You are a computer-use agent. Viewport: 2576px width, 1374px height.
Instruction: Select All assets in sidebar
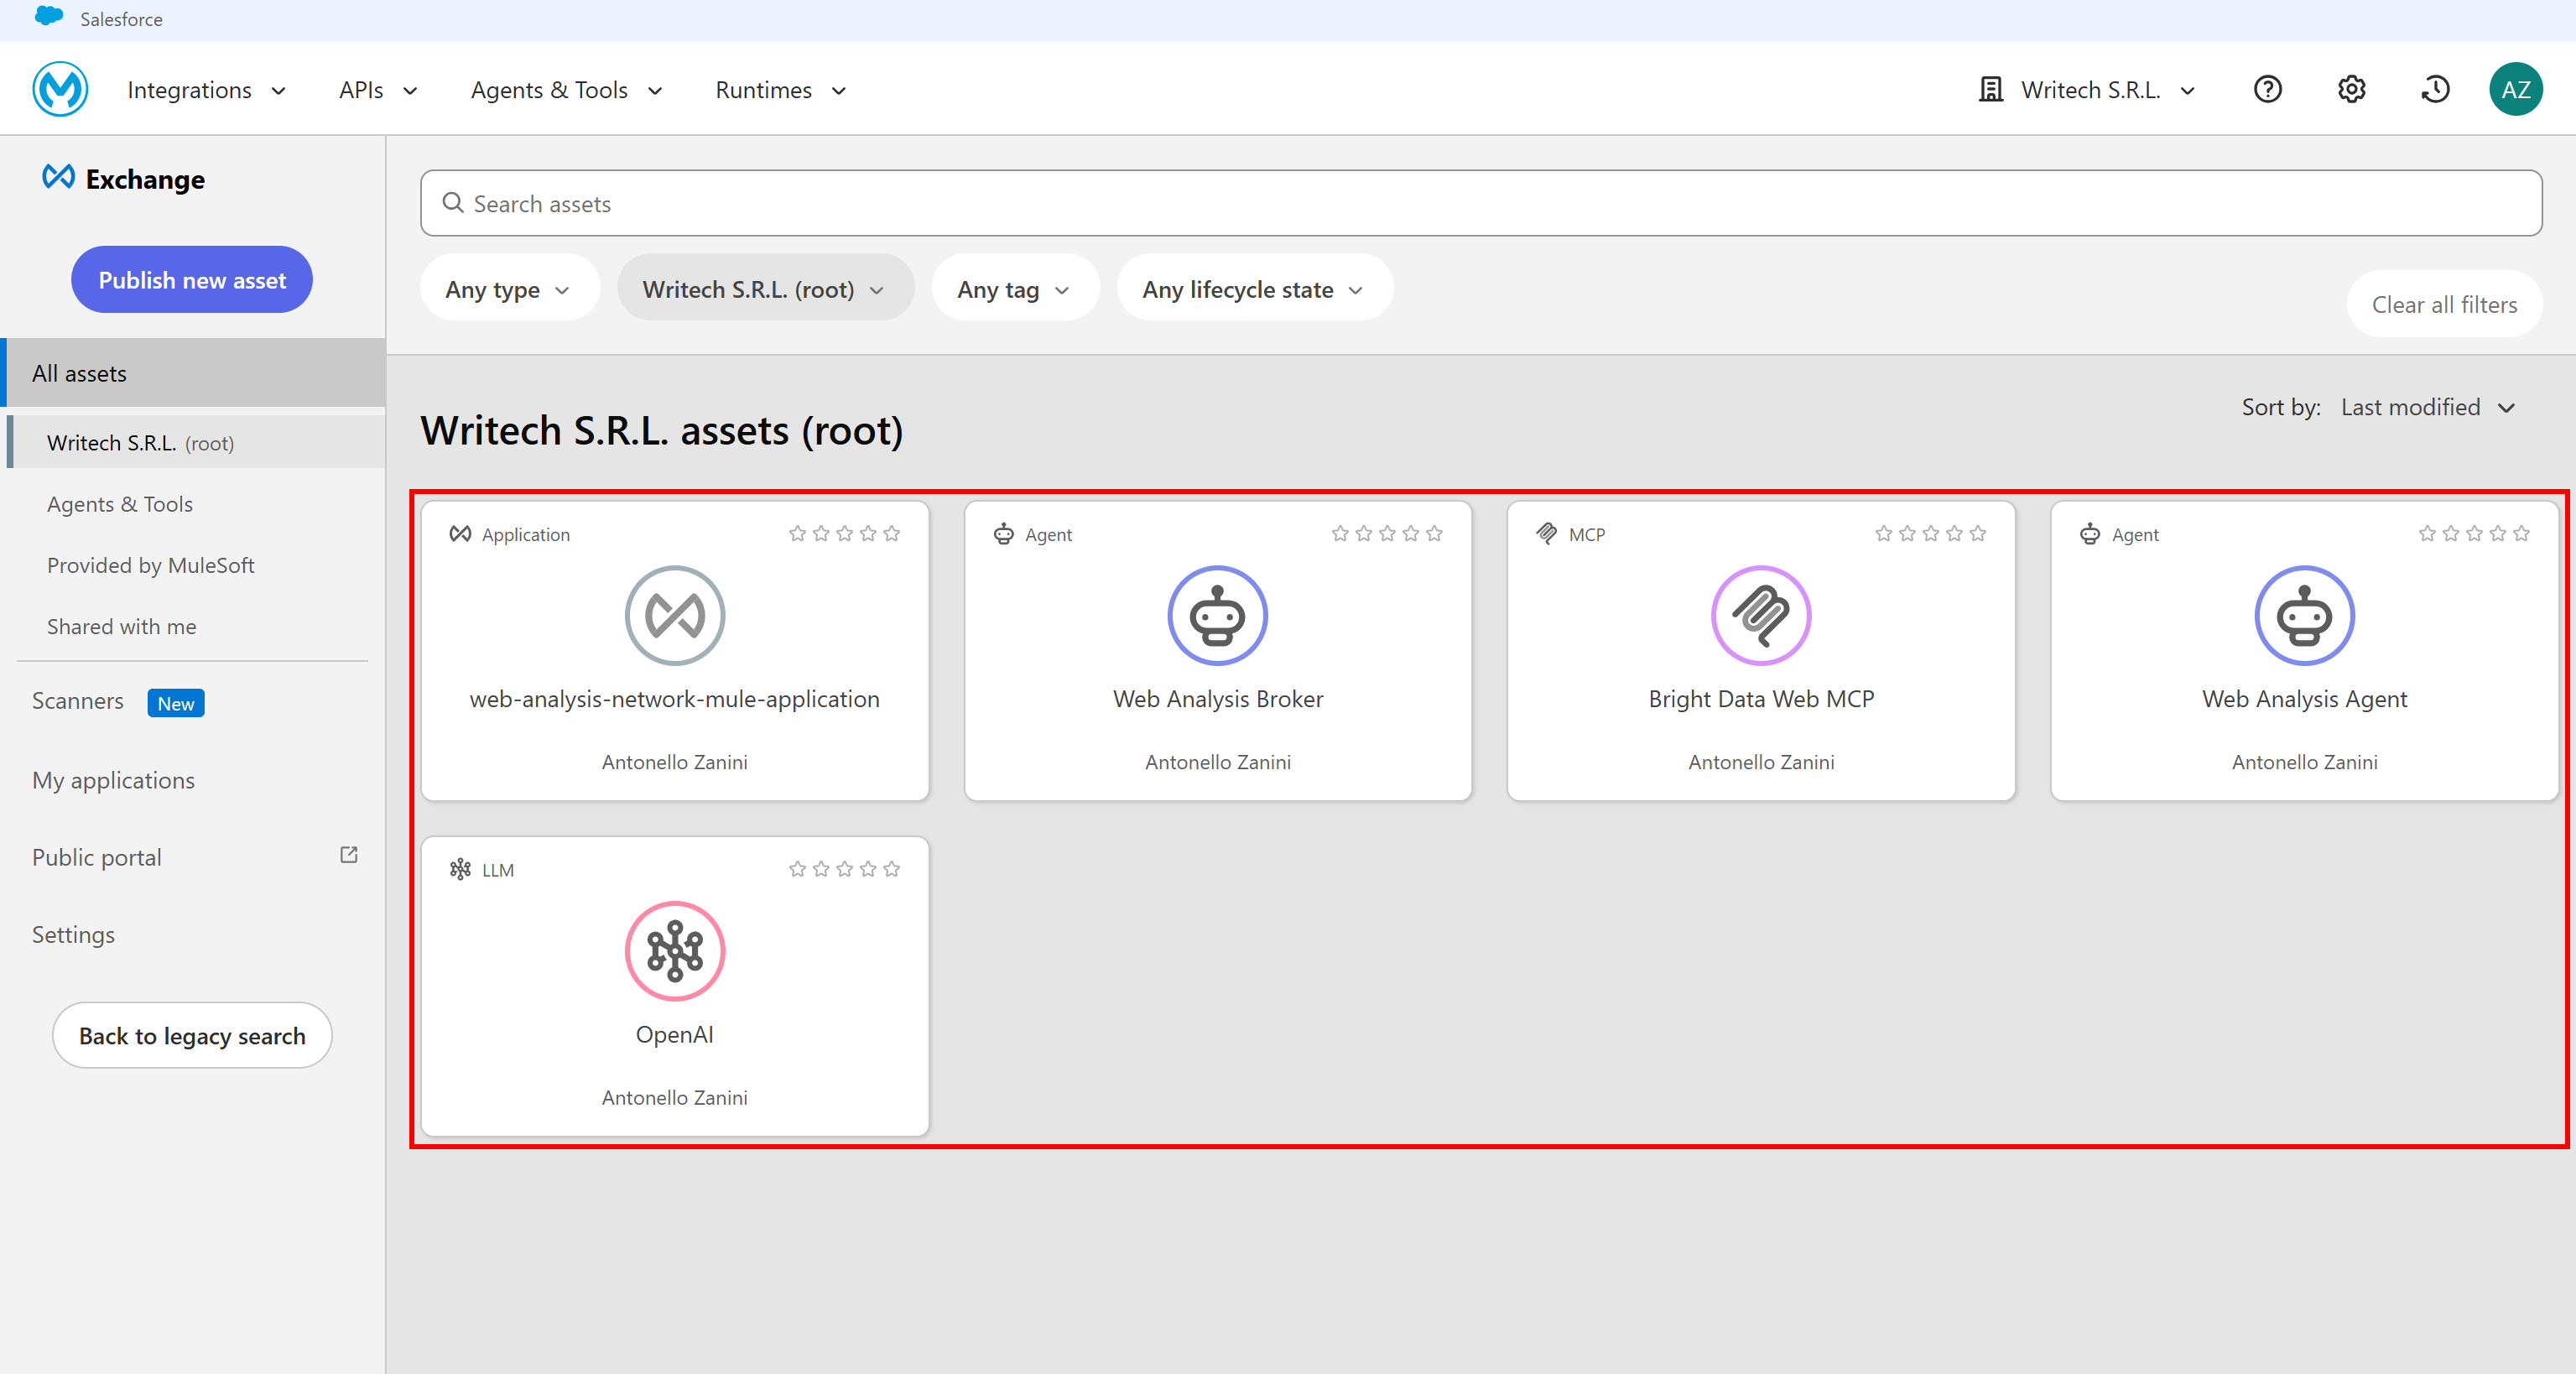point(193,373)
